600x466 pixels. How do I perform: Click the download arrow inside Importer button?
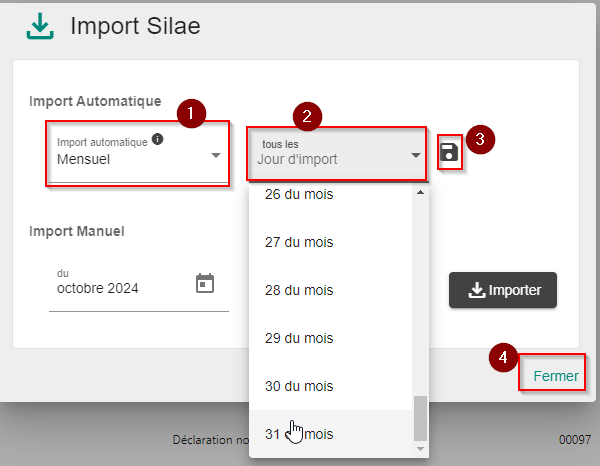click(x=477, y=290)
